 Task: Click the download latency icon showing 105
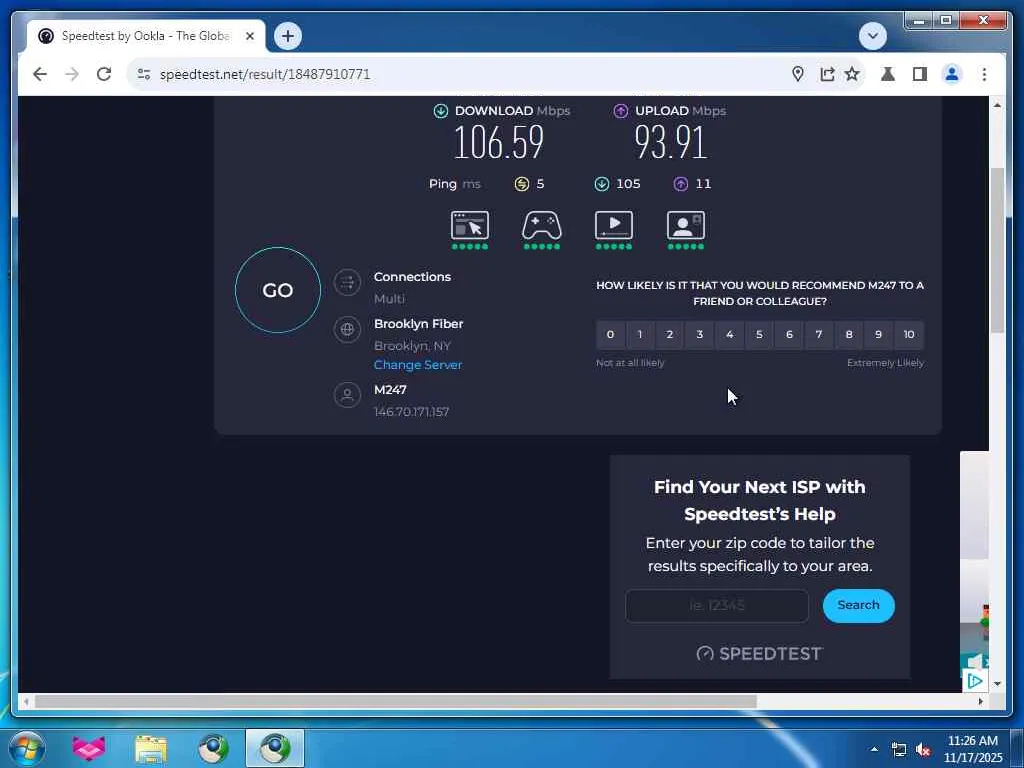601,184
